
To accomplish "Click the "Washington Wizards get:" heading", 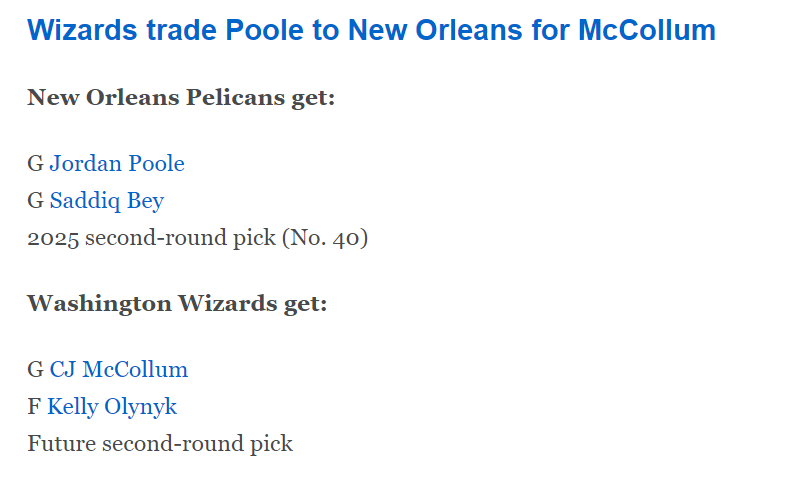I will 177,304.
